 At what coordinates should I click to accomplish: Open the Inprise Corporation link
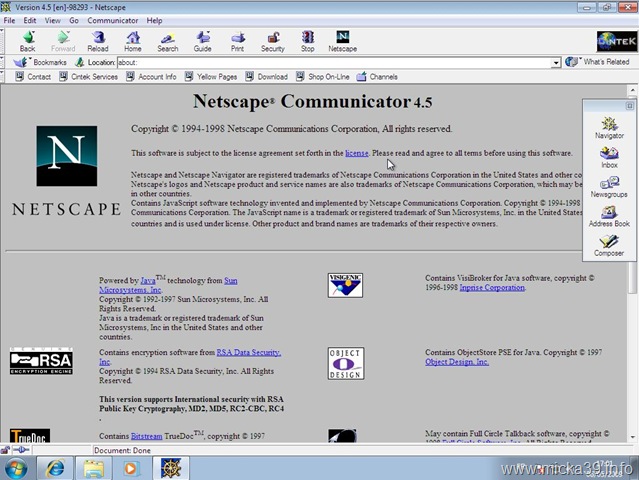492,288
